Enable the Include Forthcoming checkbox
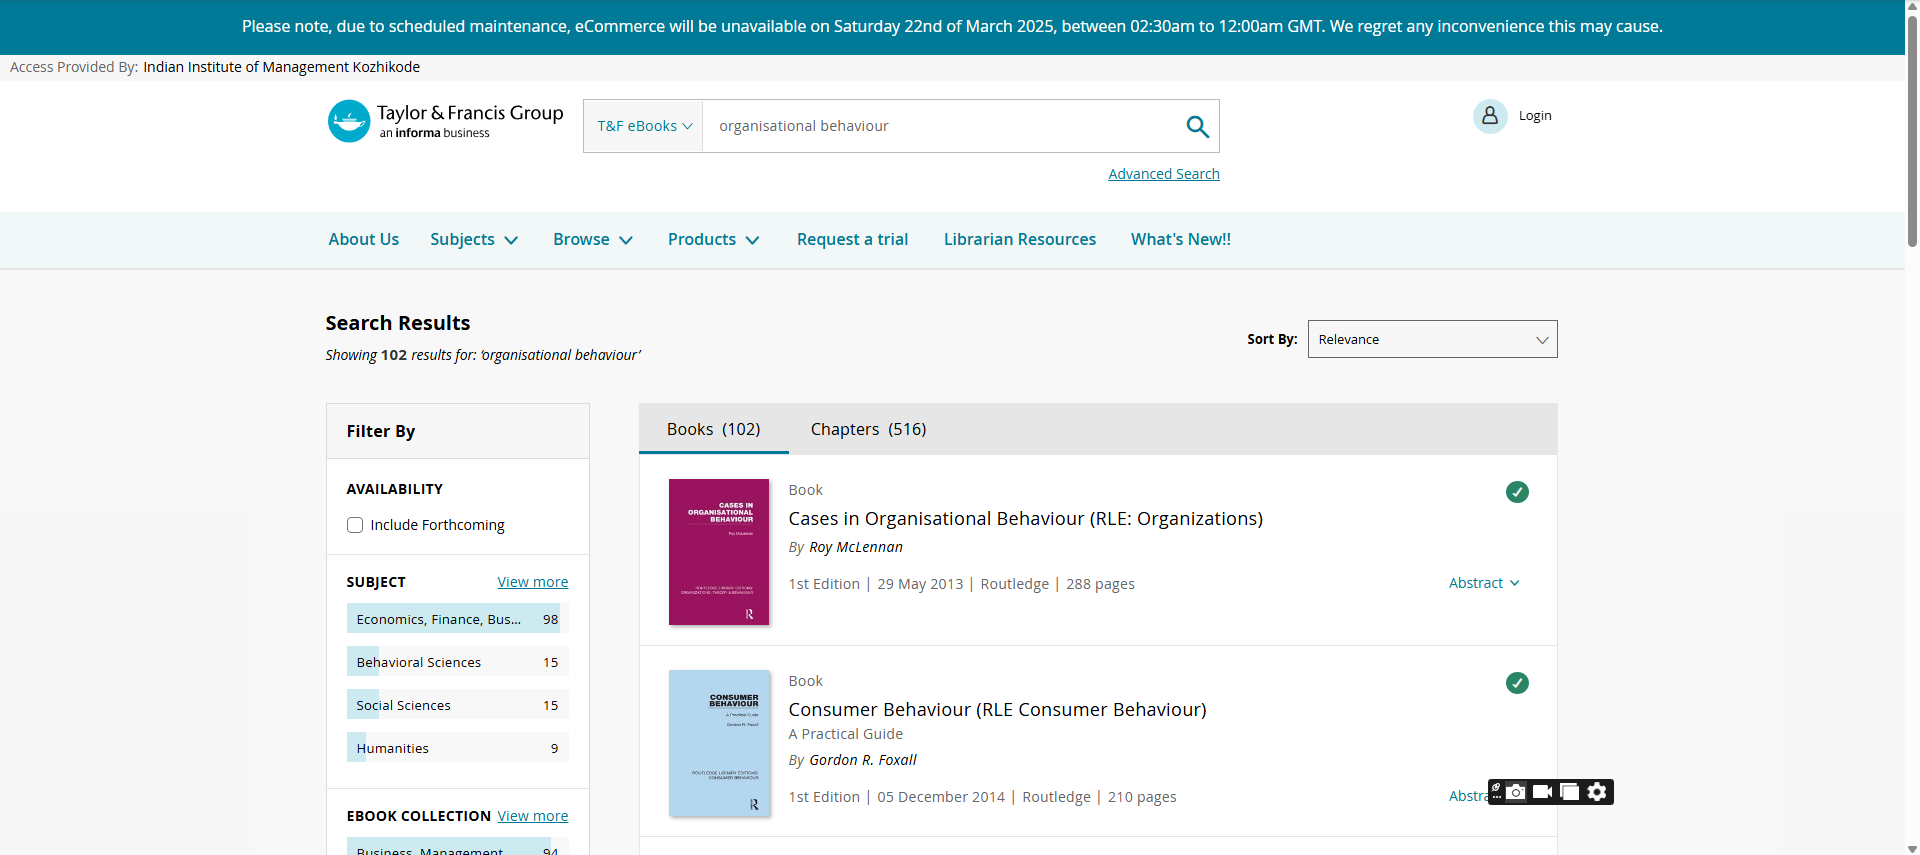 click(x=355, y=525)
